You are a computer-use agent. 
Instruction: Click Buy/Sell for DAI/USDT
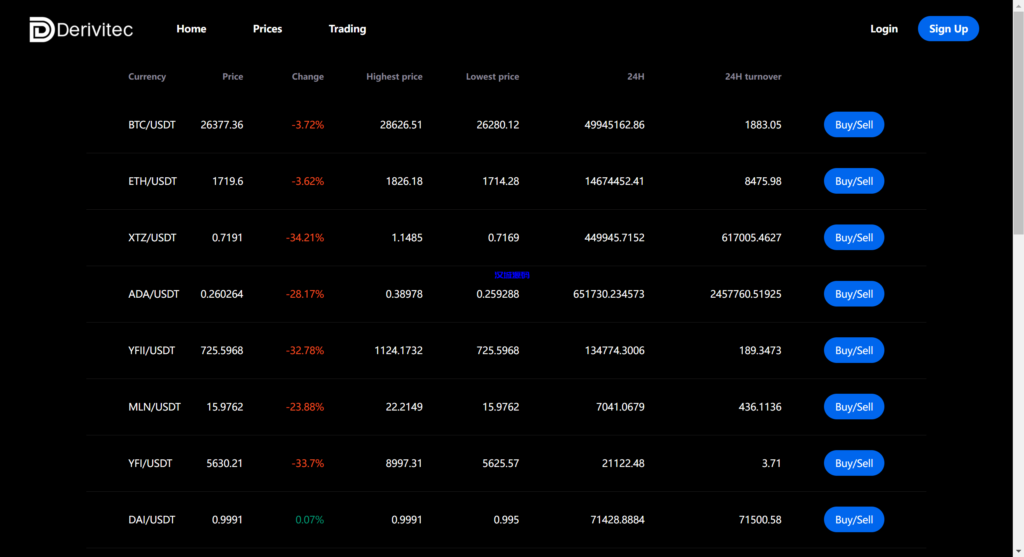(853, 519)
